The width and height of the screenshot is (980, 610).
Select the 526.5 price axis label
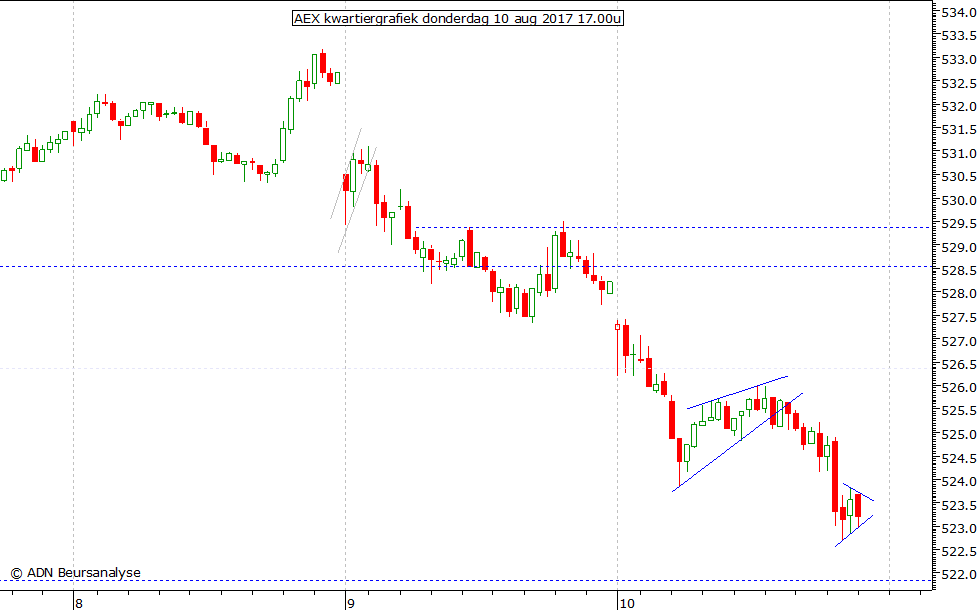click(959, 364)
